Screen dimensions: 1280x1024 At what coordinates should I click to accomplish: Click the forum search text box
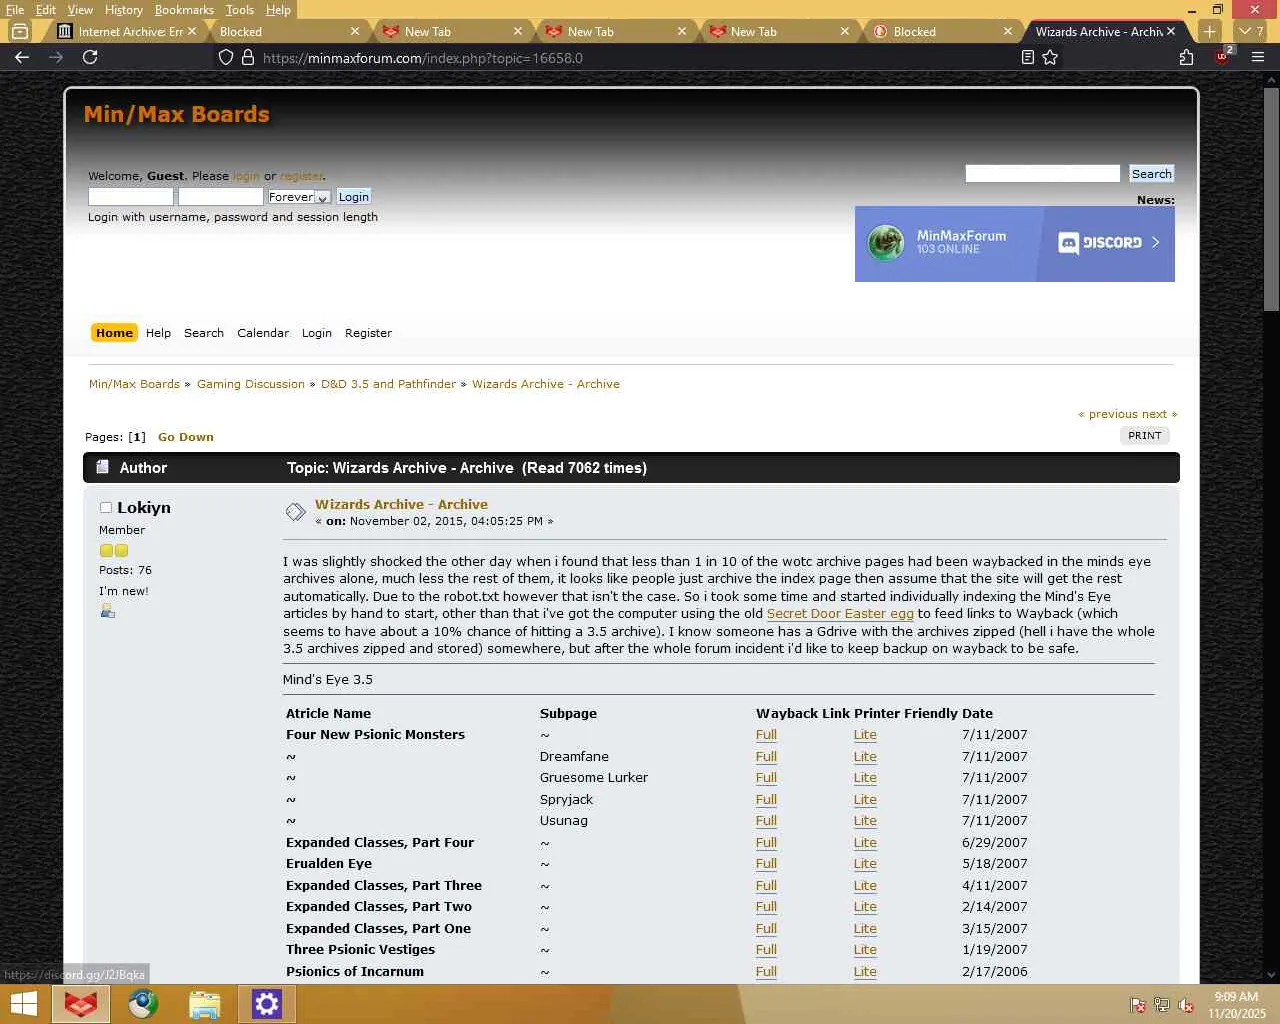click(x=1042, y=174)
